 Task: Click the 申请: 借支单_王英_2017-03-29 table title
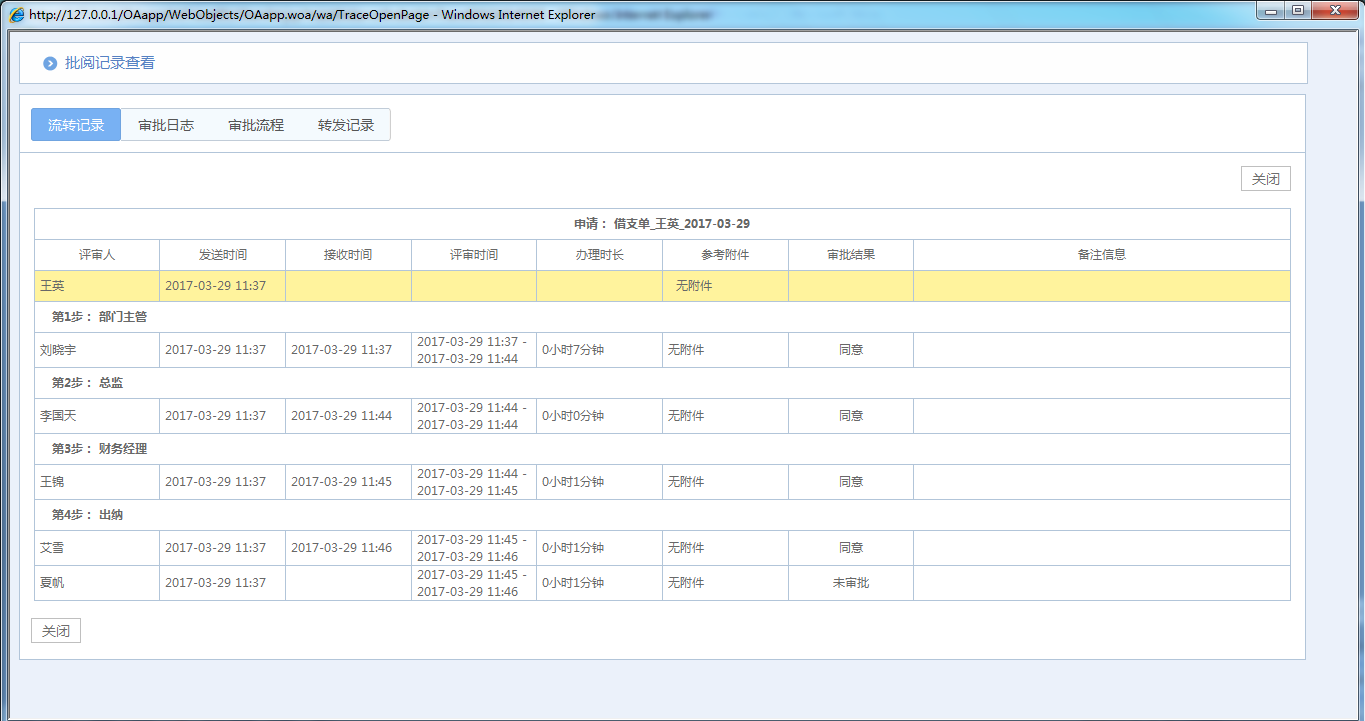[x=662, y=224]
